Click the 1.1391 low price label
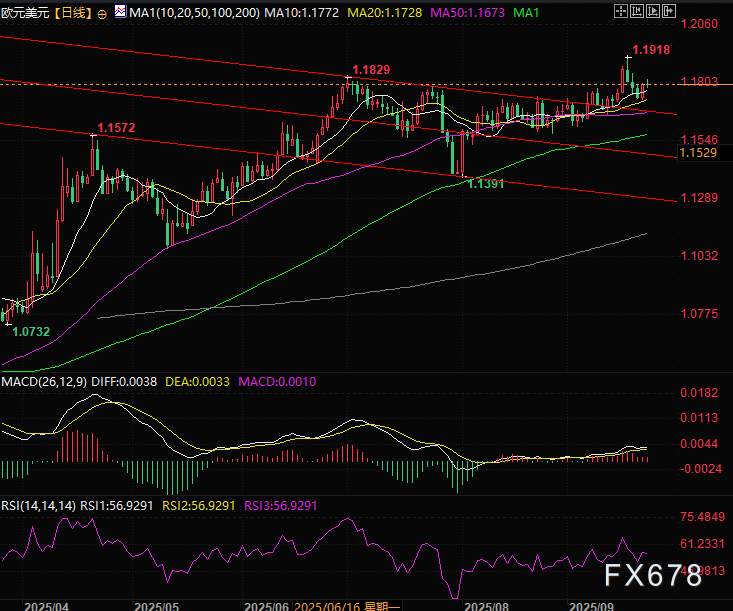Screen dimensions: 733x611 (485, 184)
